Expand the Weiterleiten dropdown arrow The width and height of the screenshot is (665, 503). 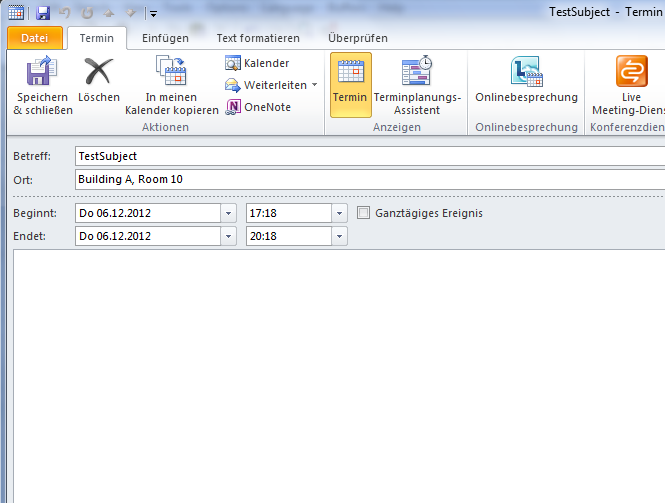coord(314,85)
